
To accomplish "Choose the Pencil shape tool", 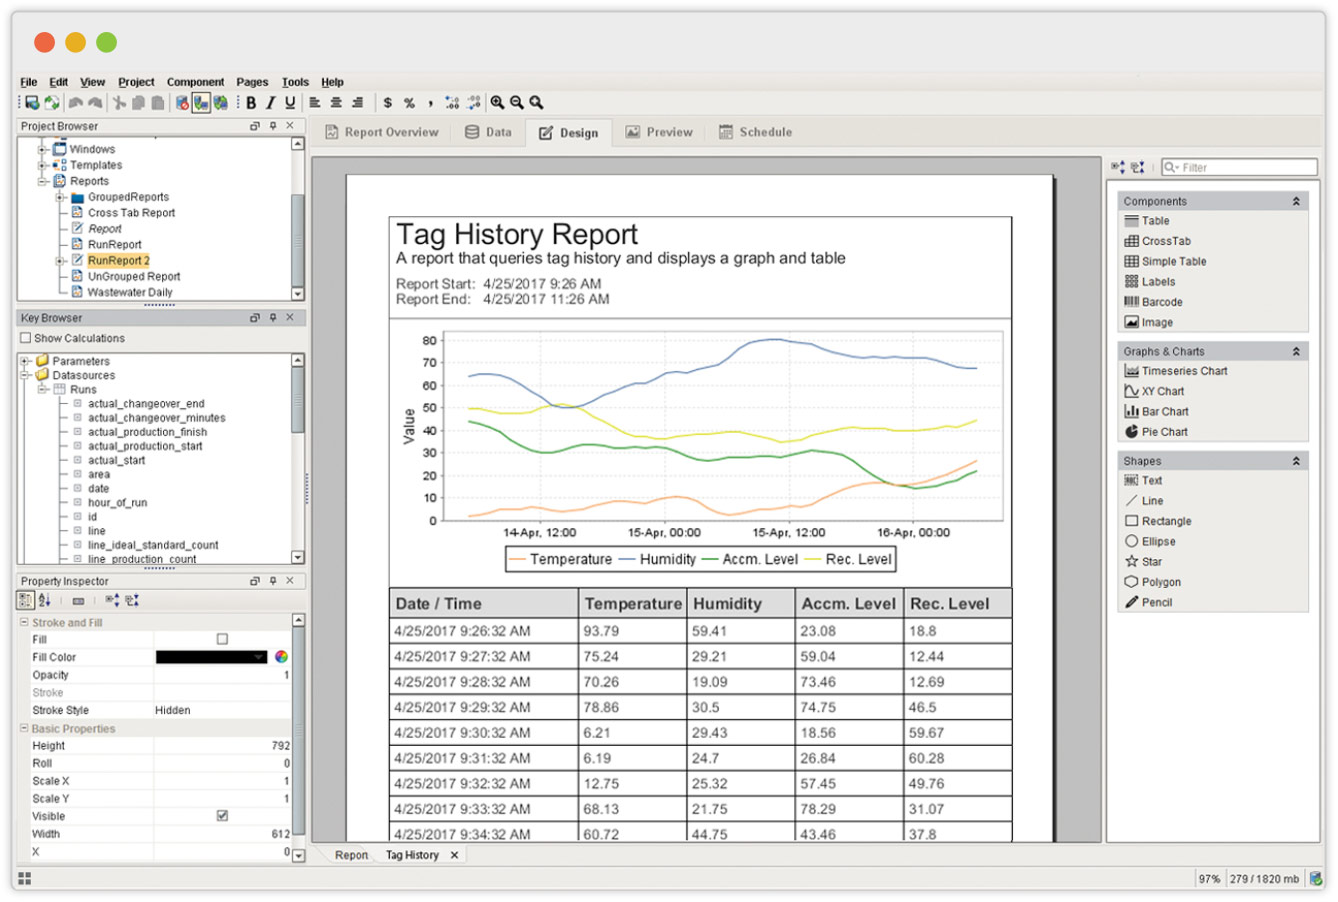I will [1156, 603].
